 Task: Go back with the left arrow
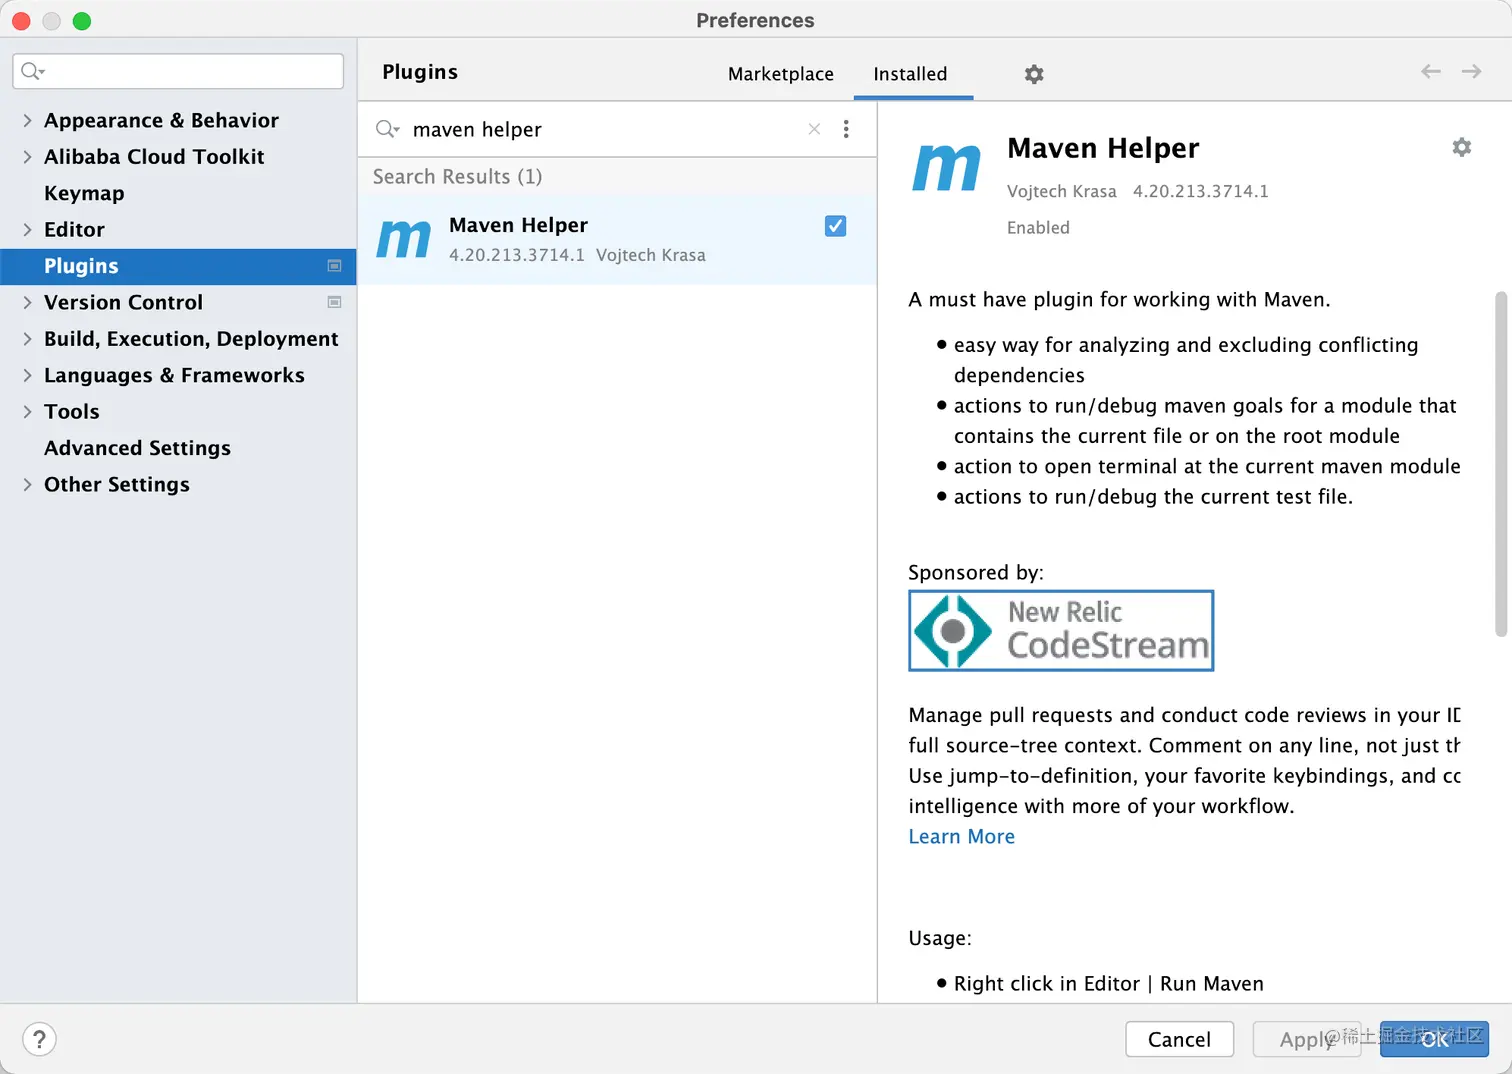(1431, 71)
